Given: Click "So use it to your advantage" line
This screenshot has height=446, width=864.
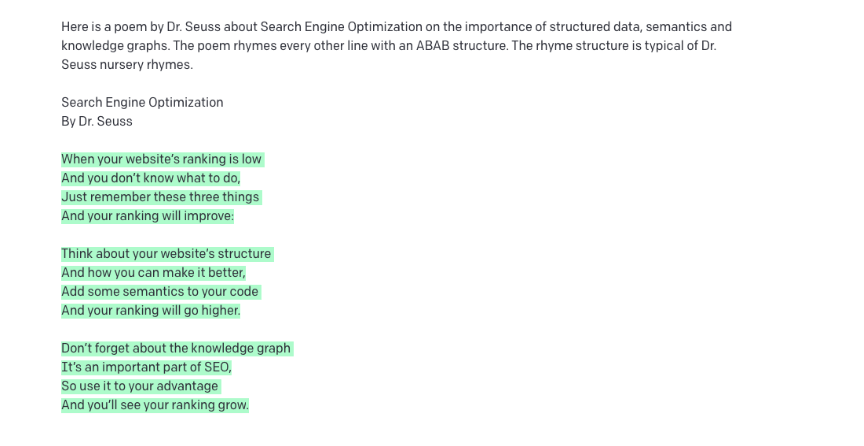Looking at the screenshot, I should (x=139, y=386).
